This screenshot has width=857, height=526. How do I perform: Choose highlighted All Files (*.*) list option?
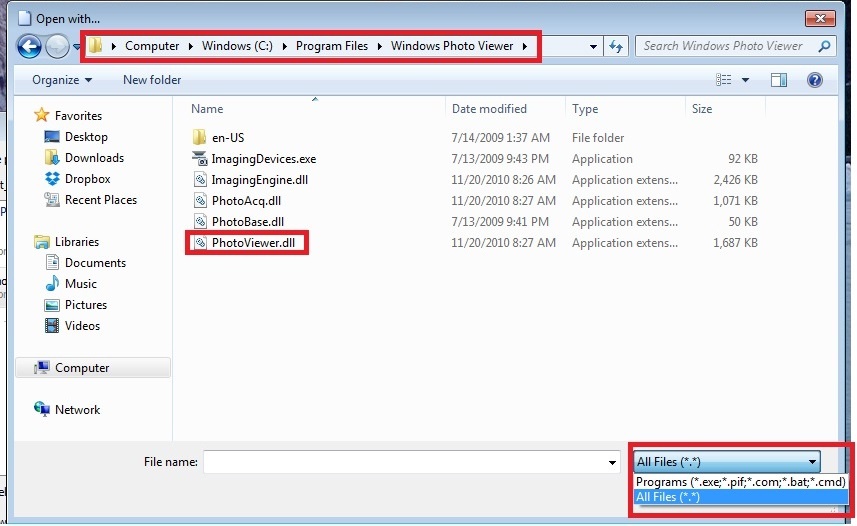(741, 497)
